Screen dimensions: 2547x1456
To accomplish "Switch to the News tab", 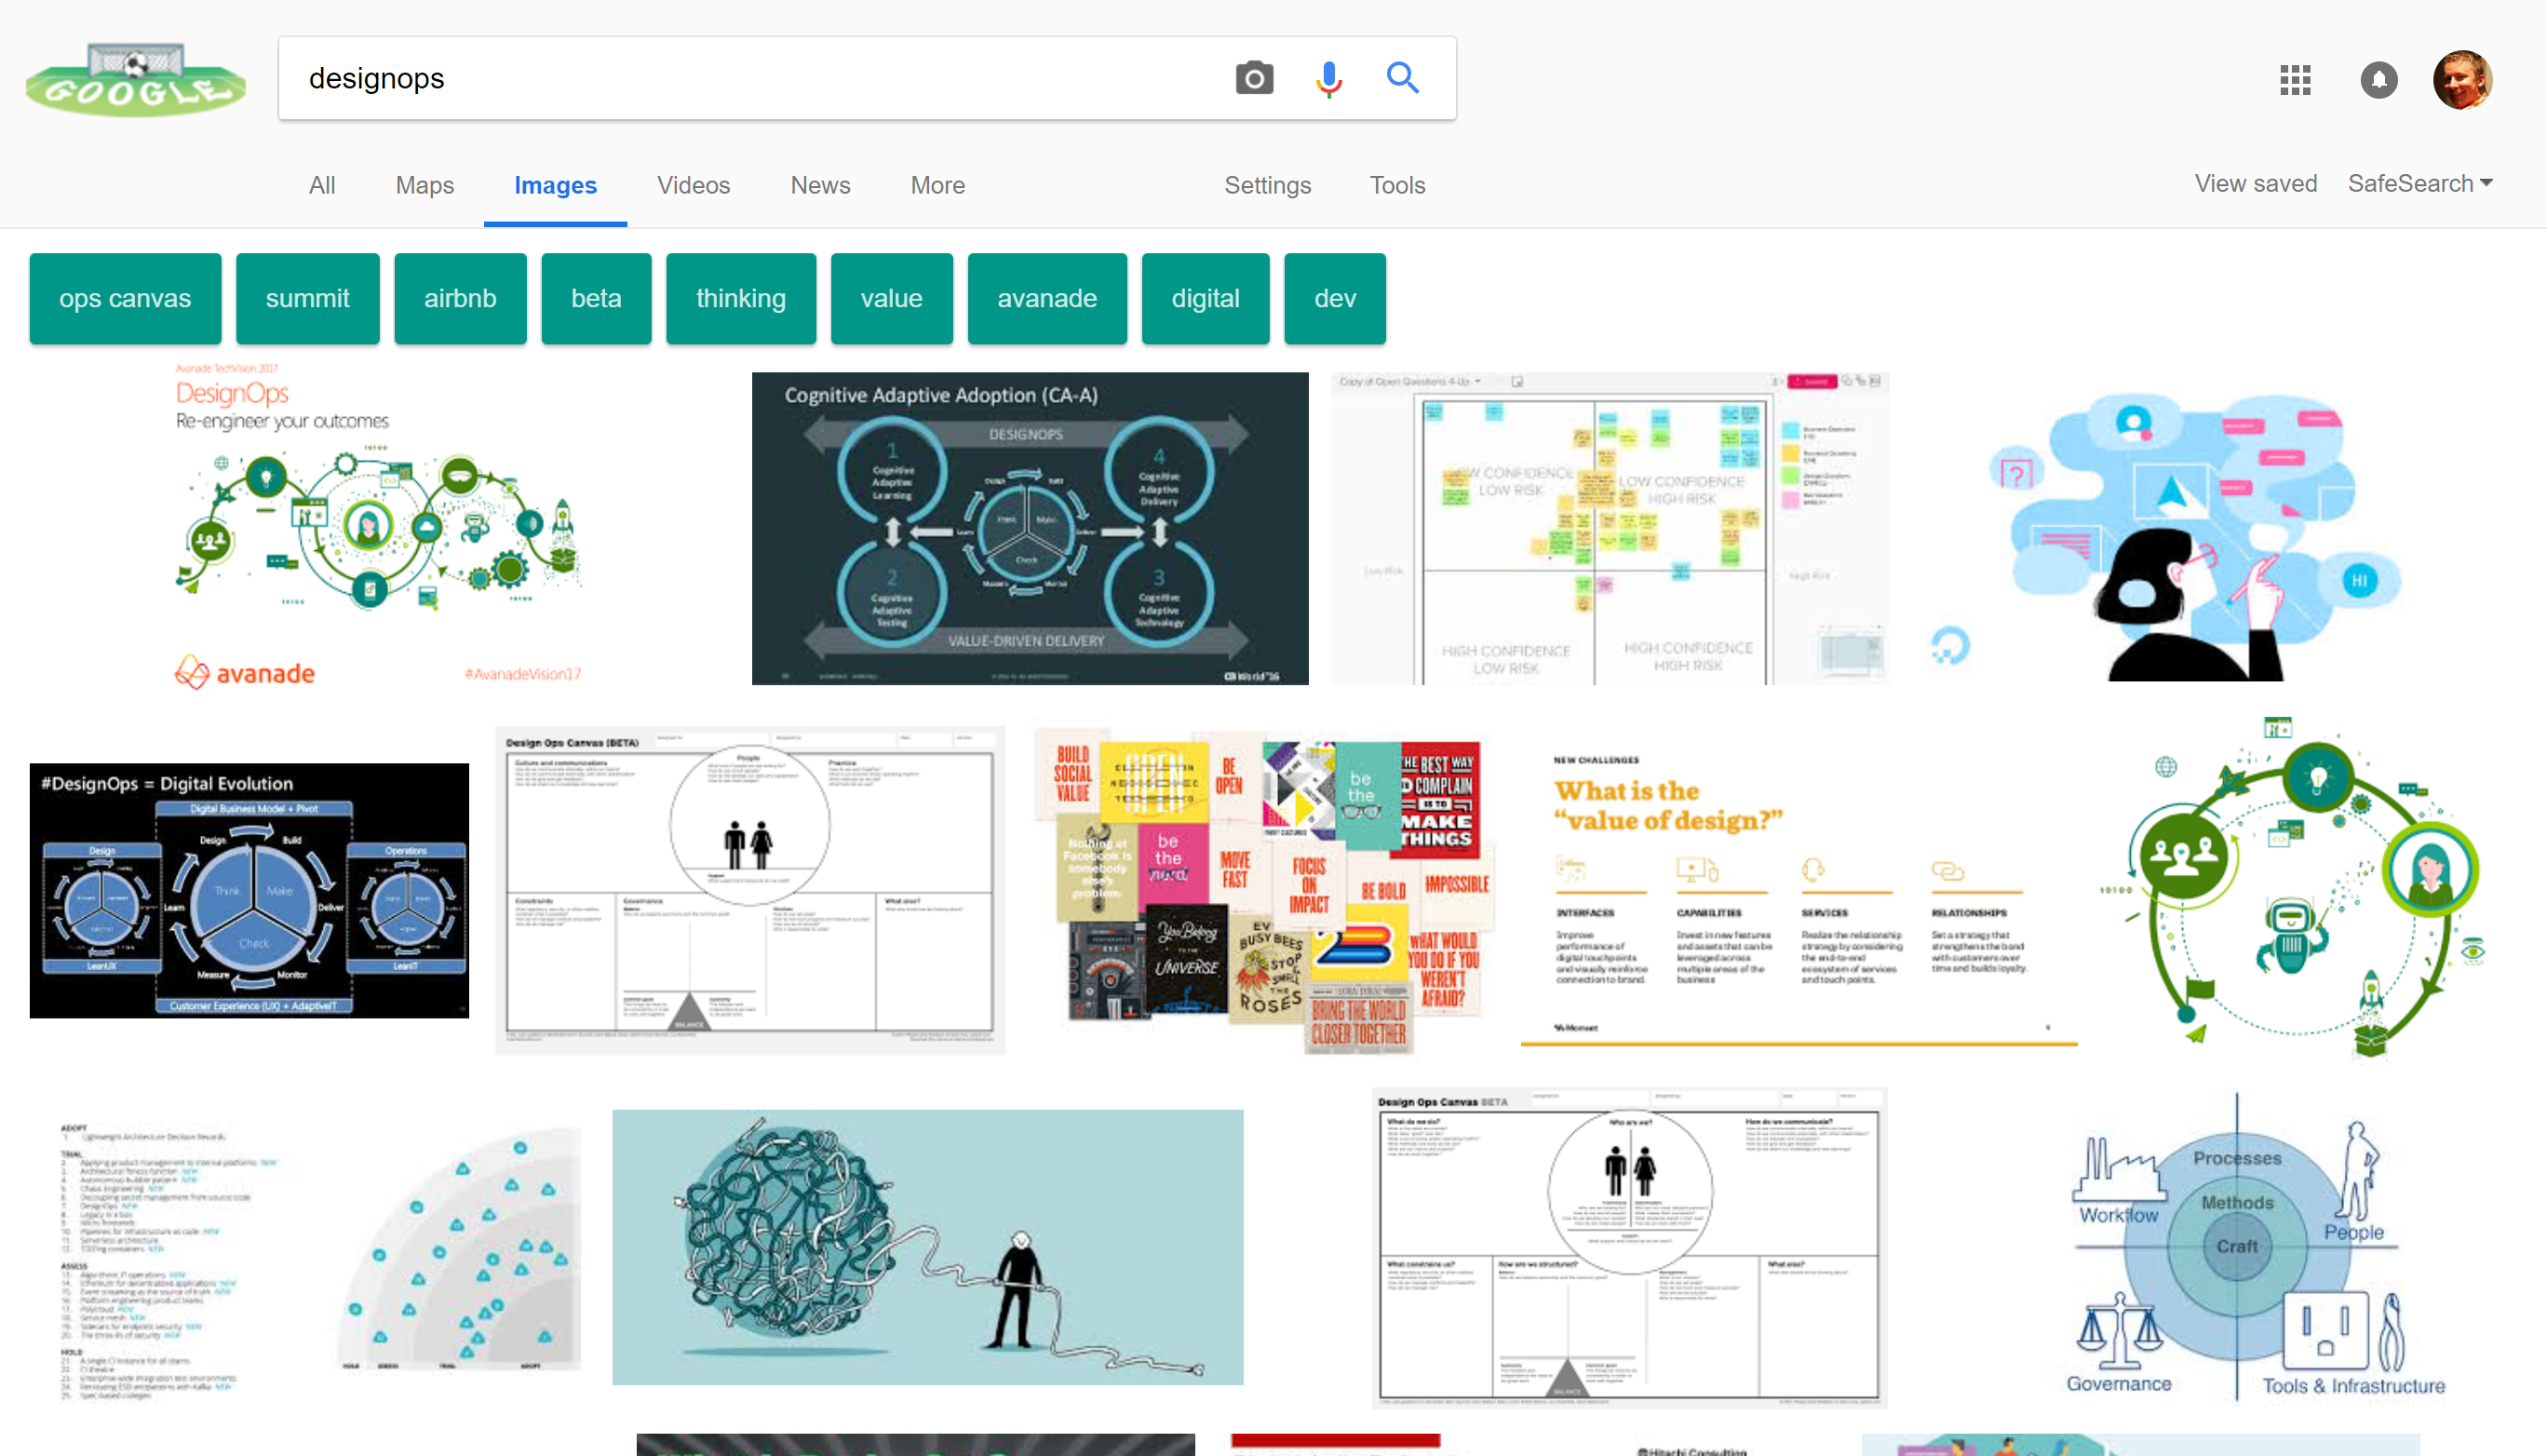I will [x=820, y=185].
